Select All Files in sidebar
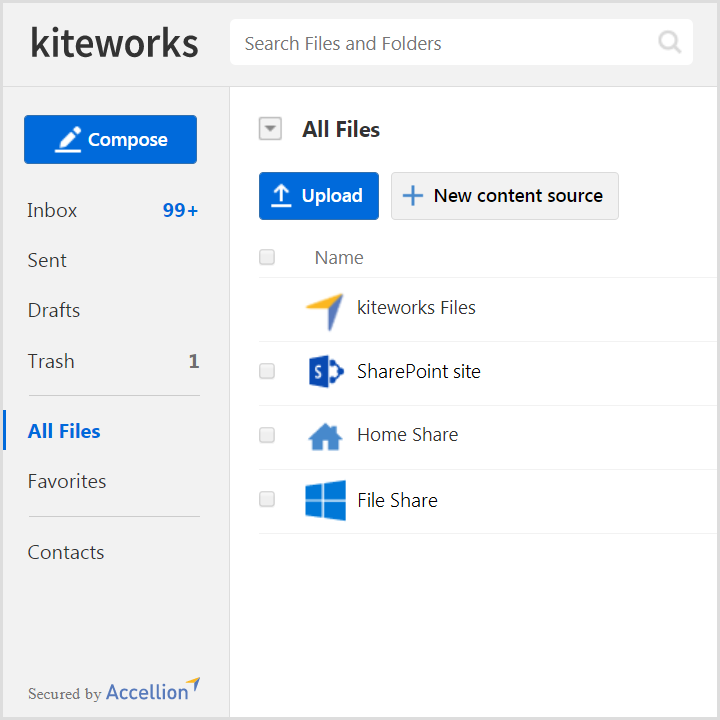The height and width of the screenshot is (720, 720). 64,431
